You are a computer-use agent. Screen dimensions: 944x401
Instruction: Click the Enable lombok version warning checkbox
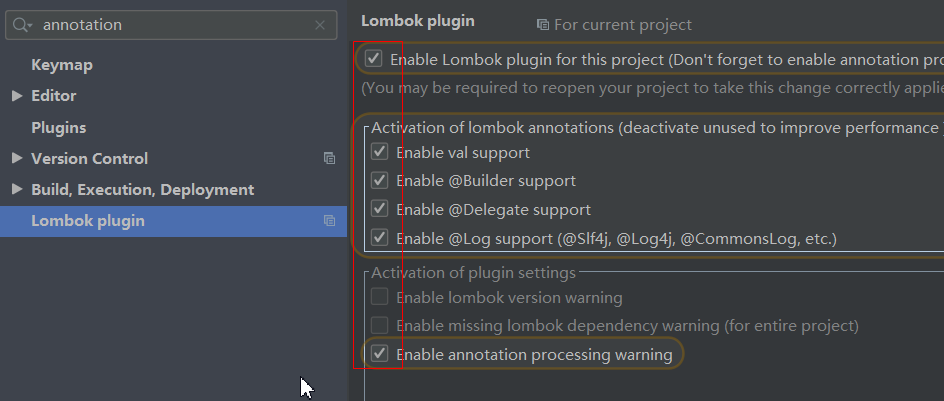[379, 297]
